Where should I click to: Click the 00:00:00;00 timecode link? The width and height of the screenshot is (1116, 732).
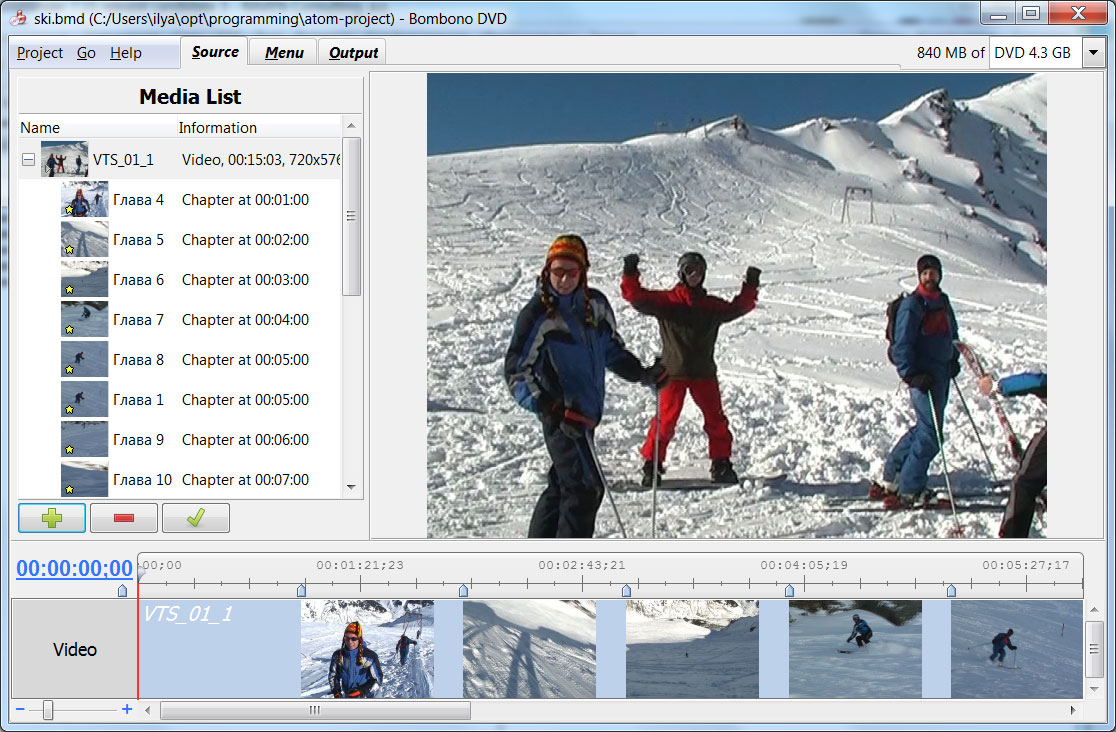click(75, 568)
